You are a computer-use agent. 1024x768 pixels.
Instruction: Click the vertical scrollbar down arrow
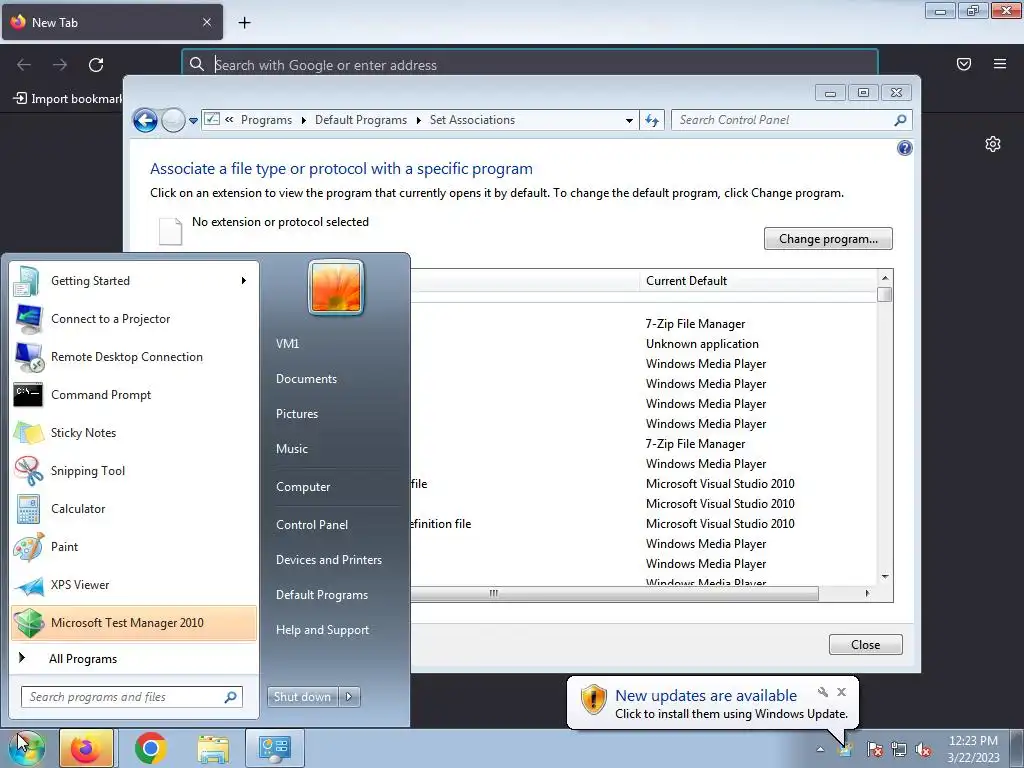[885, 577]
